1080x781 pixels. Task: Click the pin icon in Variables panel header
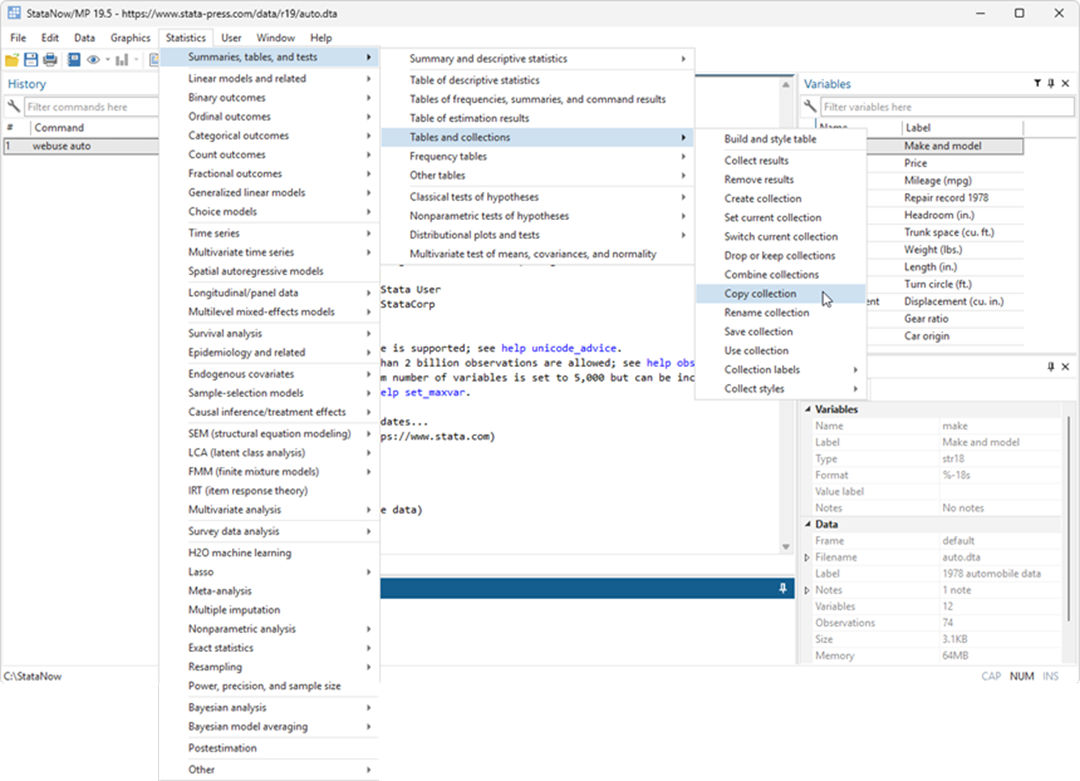(x=1051, y=83)
